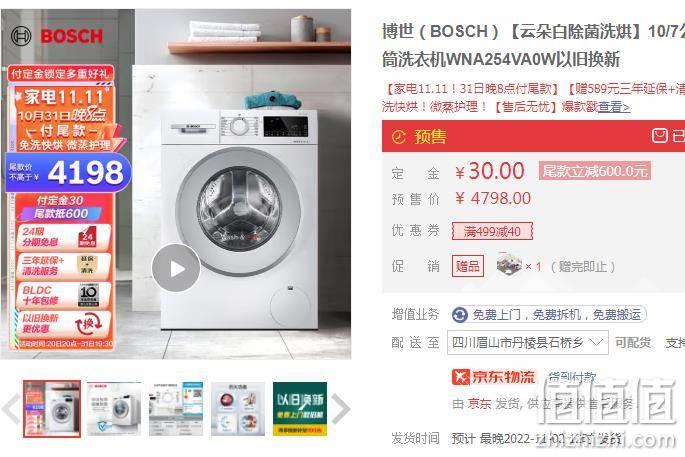Select the four-feature thumbnail

(238, 409)
